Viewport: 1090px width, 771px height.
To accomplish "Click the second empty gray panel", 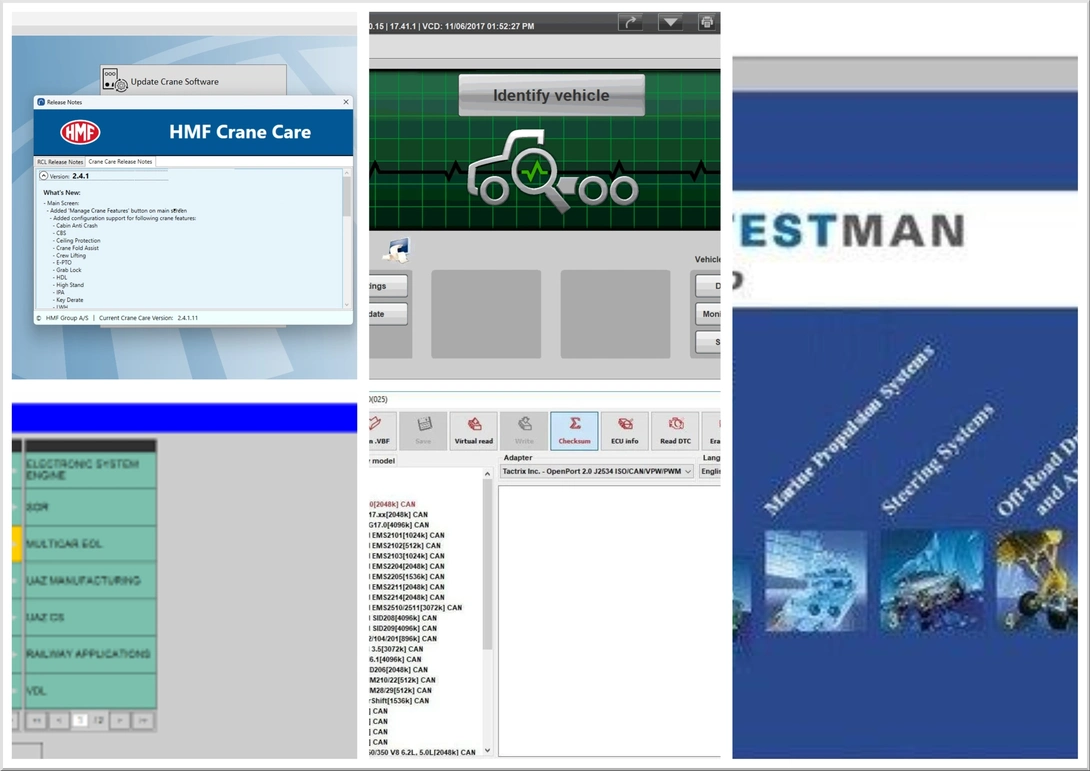I will 615,314.
